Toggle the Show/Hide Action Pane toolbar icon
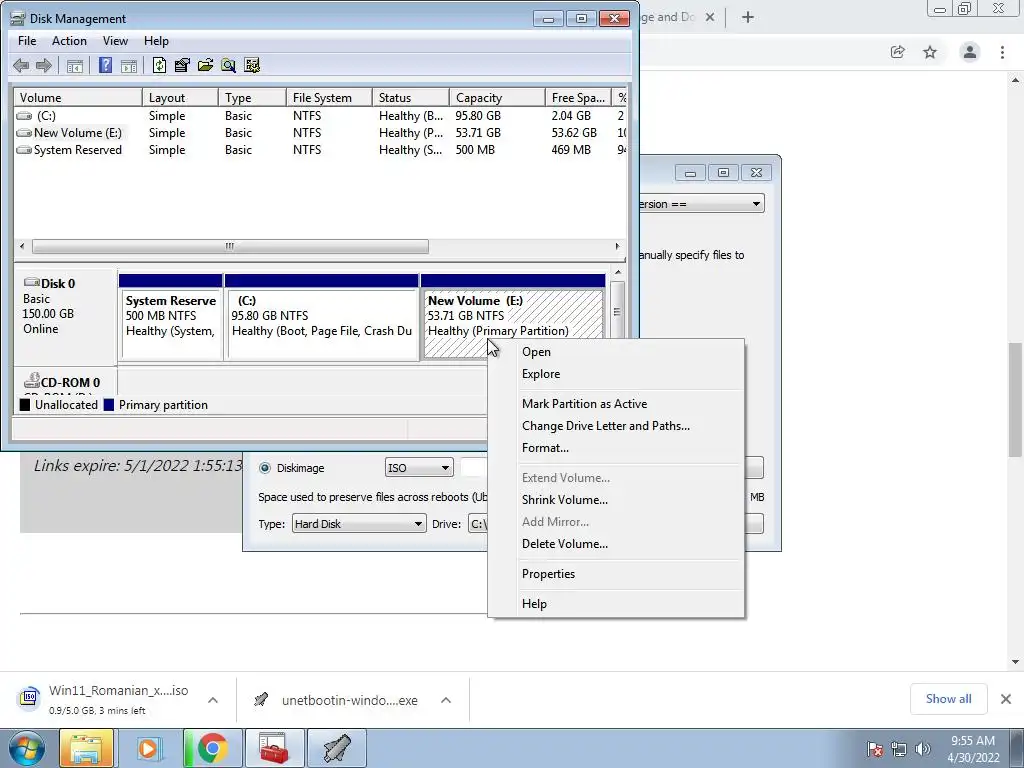Viewport: 1024px width, 768px height. click(x=129, y=65)
